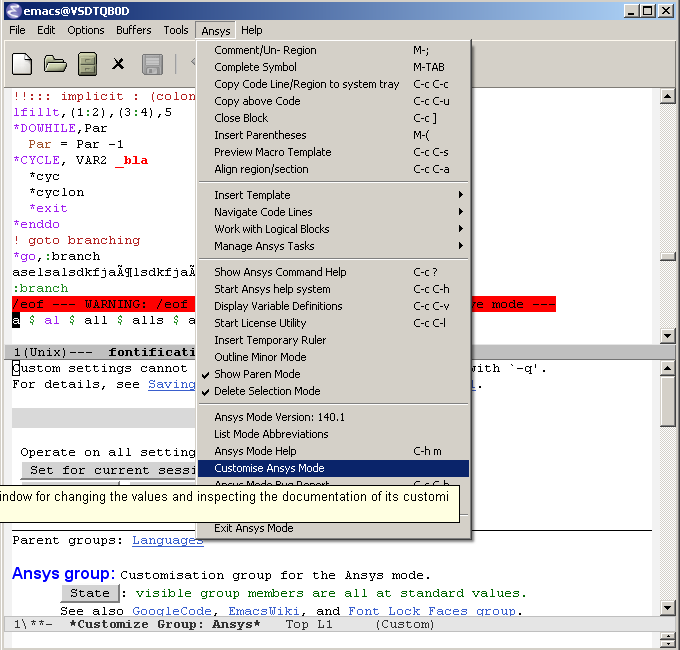Select Copy Code Line/Region to system tray
The image size is (680, 650).
pyautogui.click(x=333, y=84)
